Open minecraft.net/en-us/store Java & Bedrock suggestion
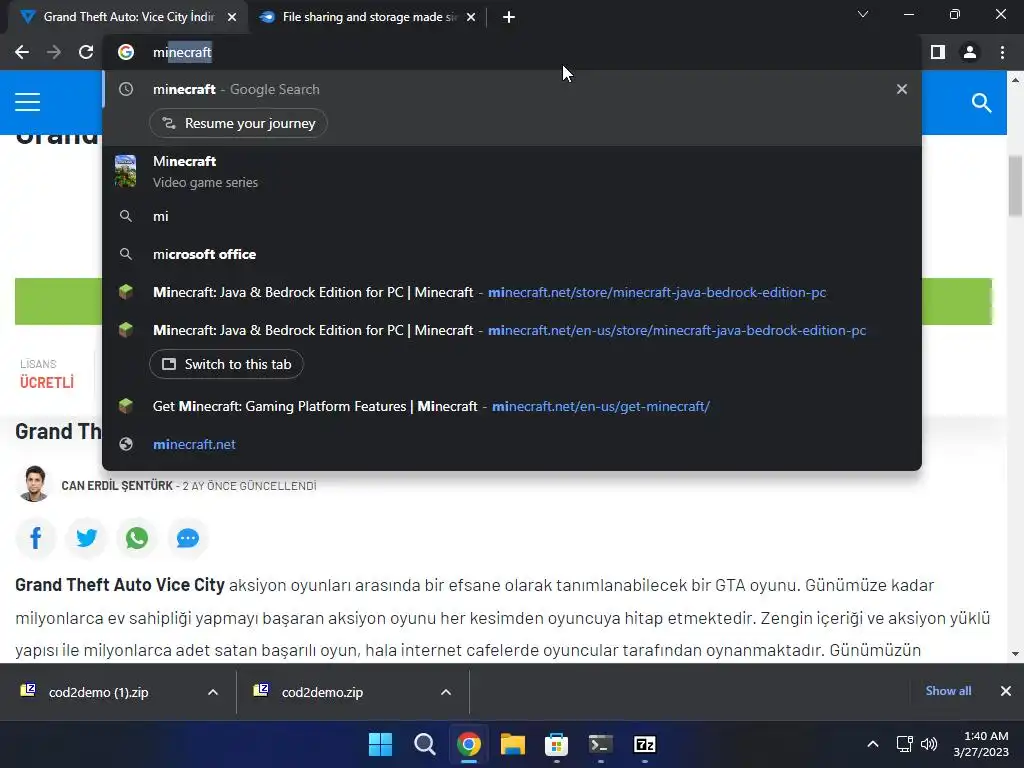 (x=512, y=330)
